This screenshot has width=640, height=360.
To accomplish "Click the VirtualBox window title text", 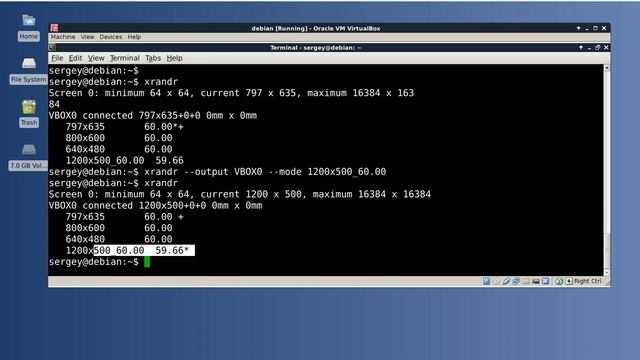I will click(316, 28).
